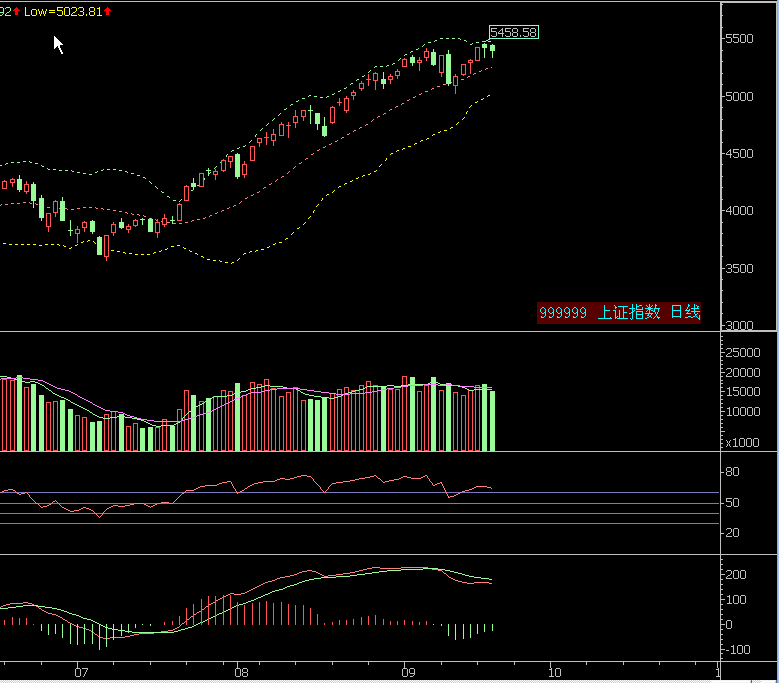Click the 5500 price axis value

tap(739, 39)
